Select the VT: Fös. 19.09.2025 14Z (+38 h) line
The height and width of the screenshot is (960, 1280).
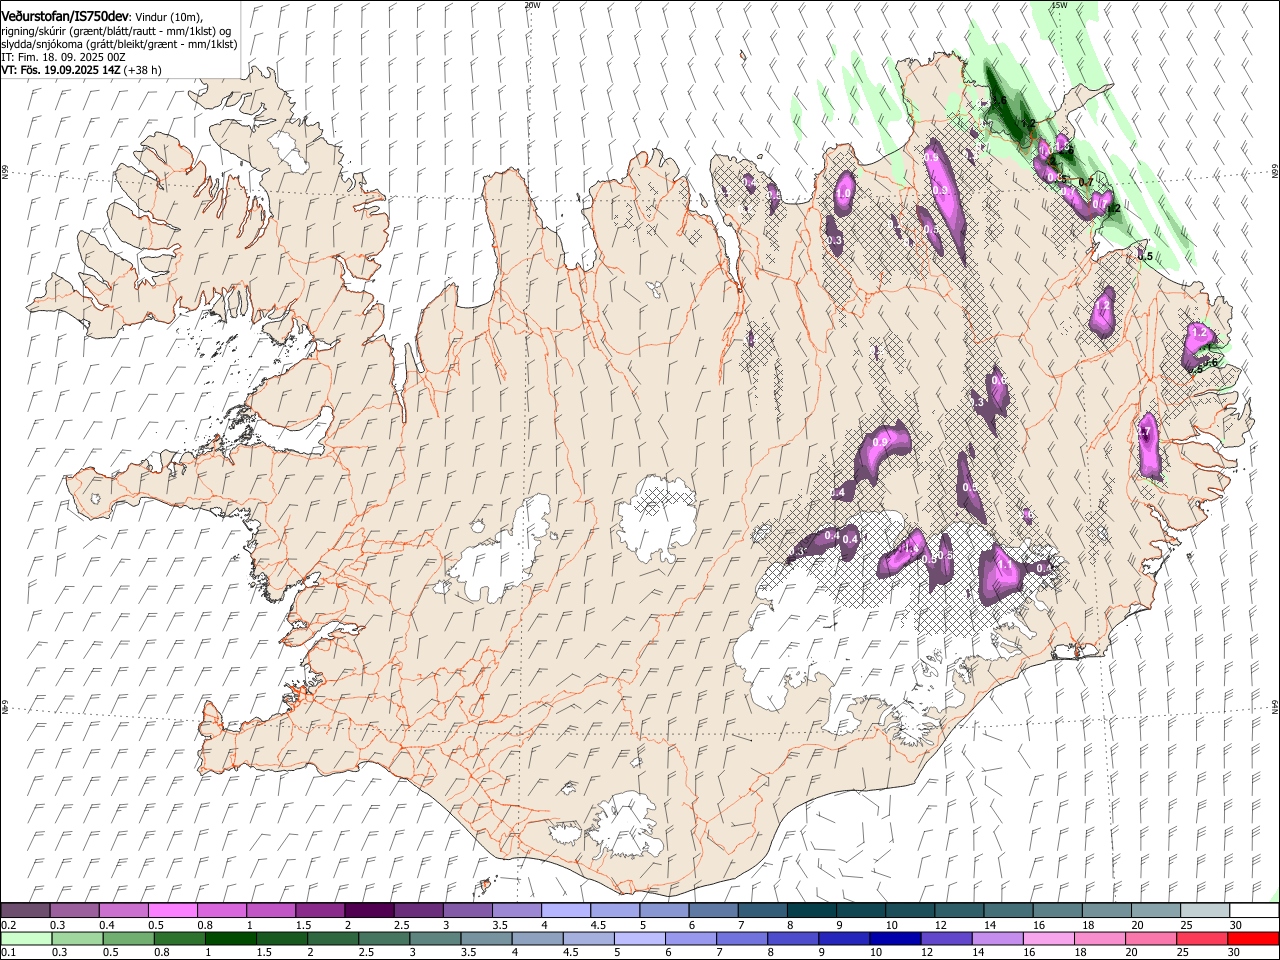(82, 70)
